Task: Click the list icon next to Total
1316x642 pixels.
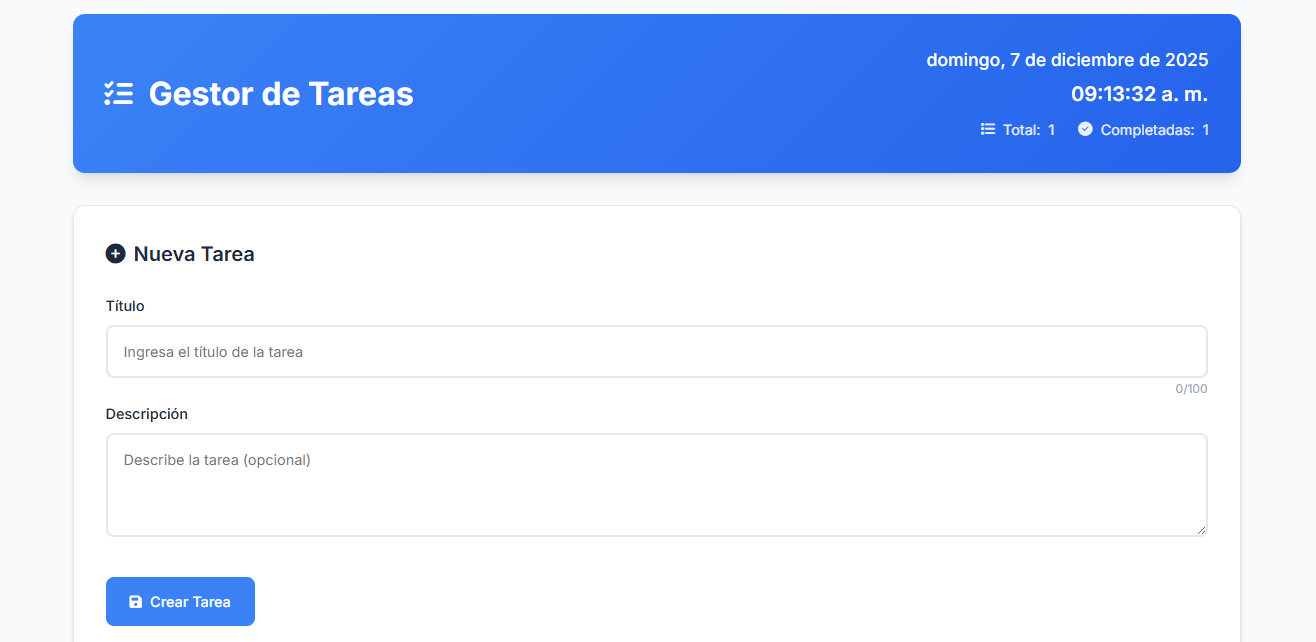Action: coord(988,129)
